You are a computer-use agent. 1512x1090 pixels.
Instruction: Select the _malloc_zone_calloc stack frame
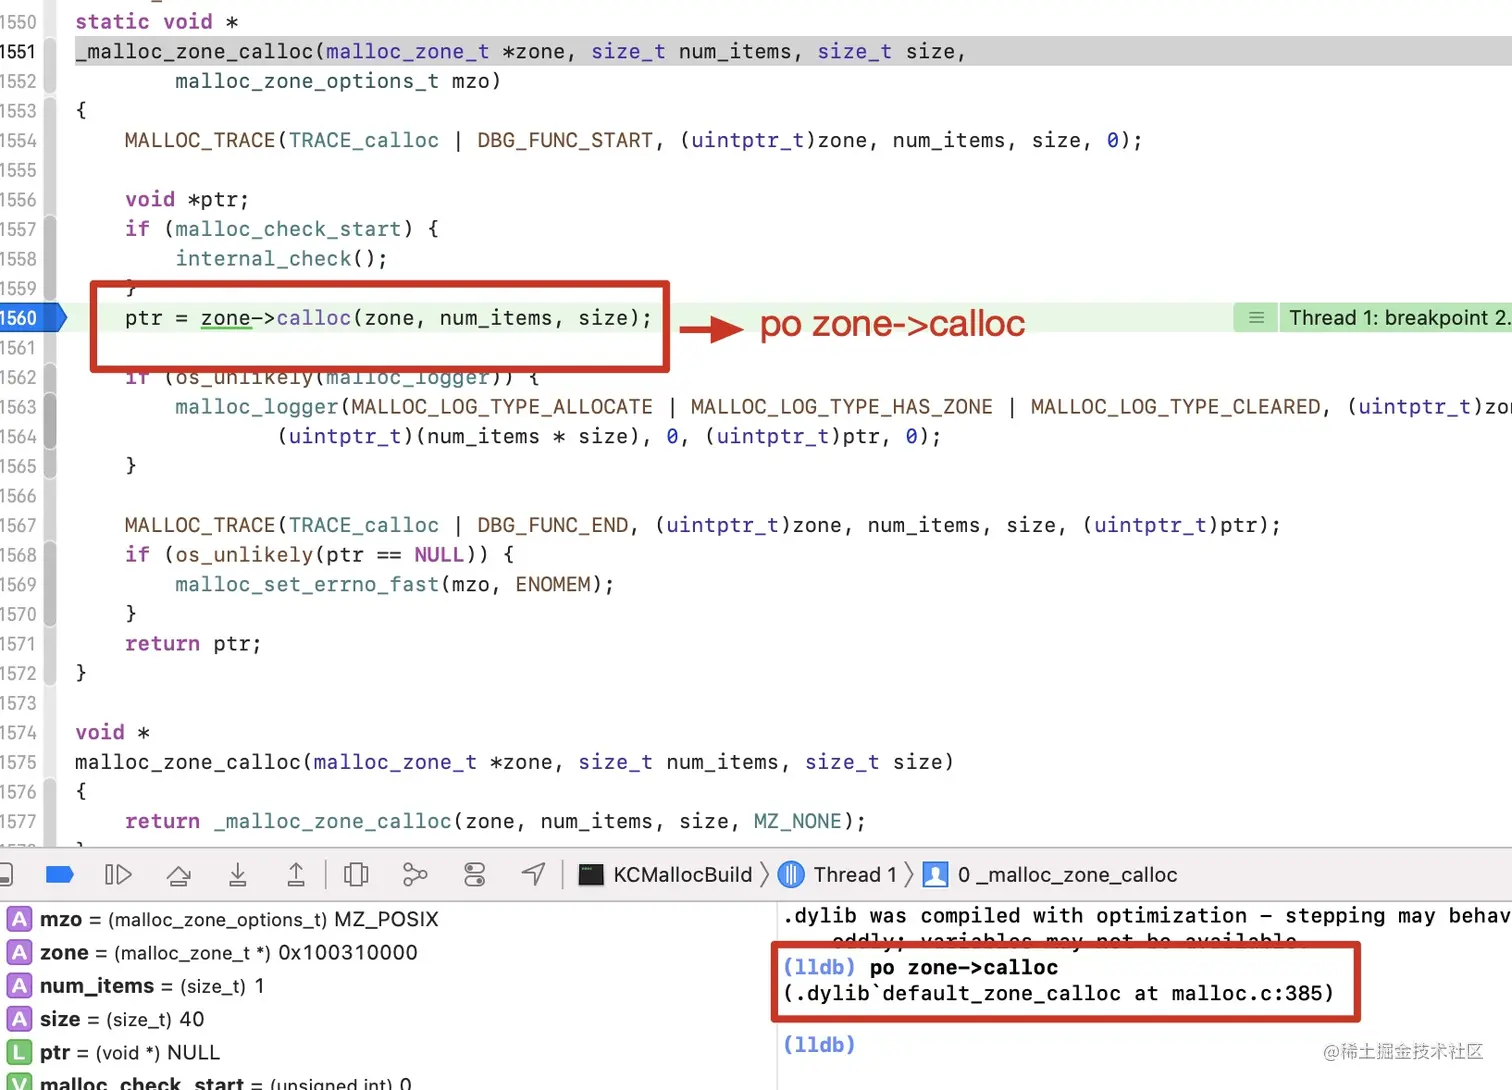point(1064,874)
